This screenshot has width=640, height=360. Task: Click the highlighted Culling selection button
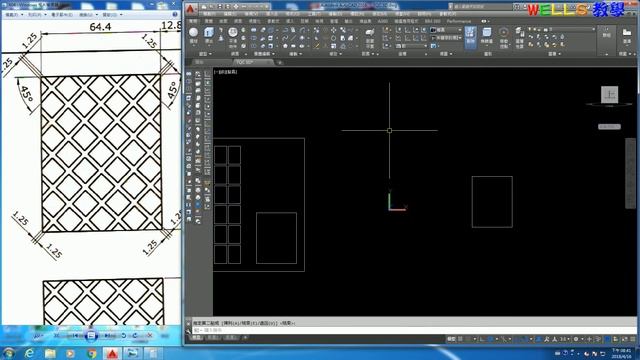pyautogui.click(x=470, y=37)
